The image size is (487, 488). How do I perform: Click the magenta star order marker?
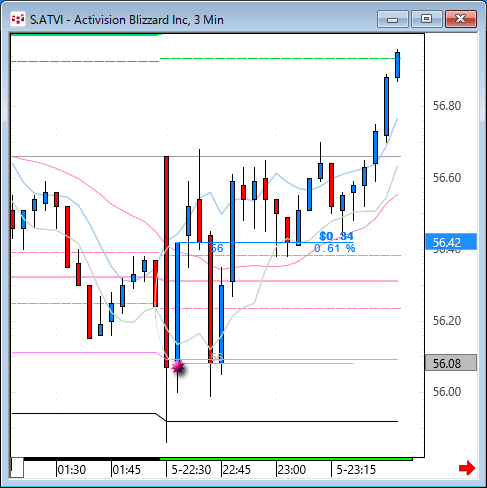point(178,367)
